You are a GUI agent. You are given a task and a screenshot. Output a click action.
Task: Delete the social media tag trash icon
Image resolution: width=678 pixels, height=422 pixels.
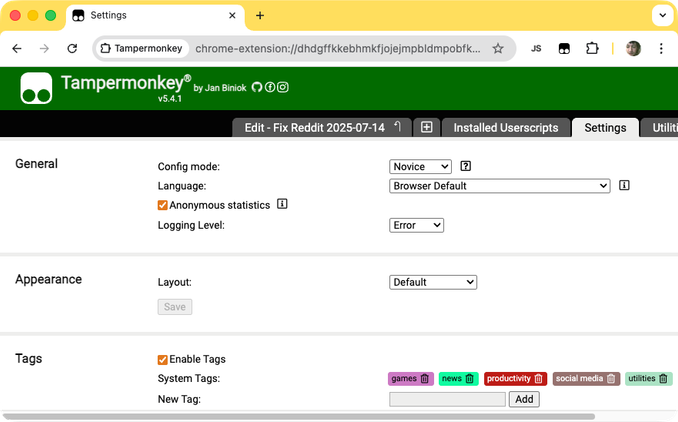coord(611,379)
